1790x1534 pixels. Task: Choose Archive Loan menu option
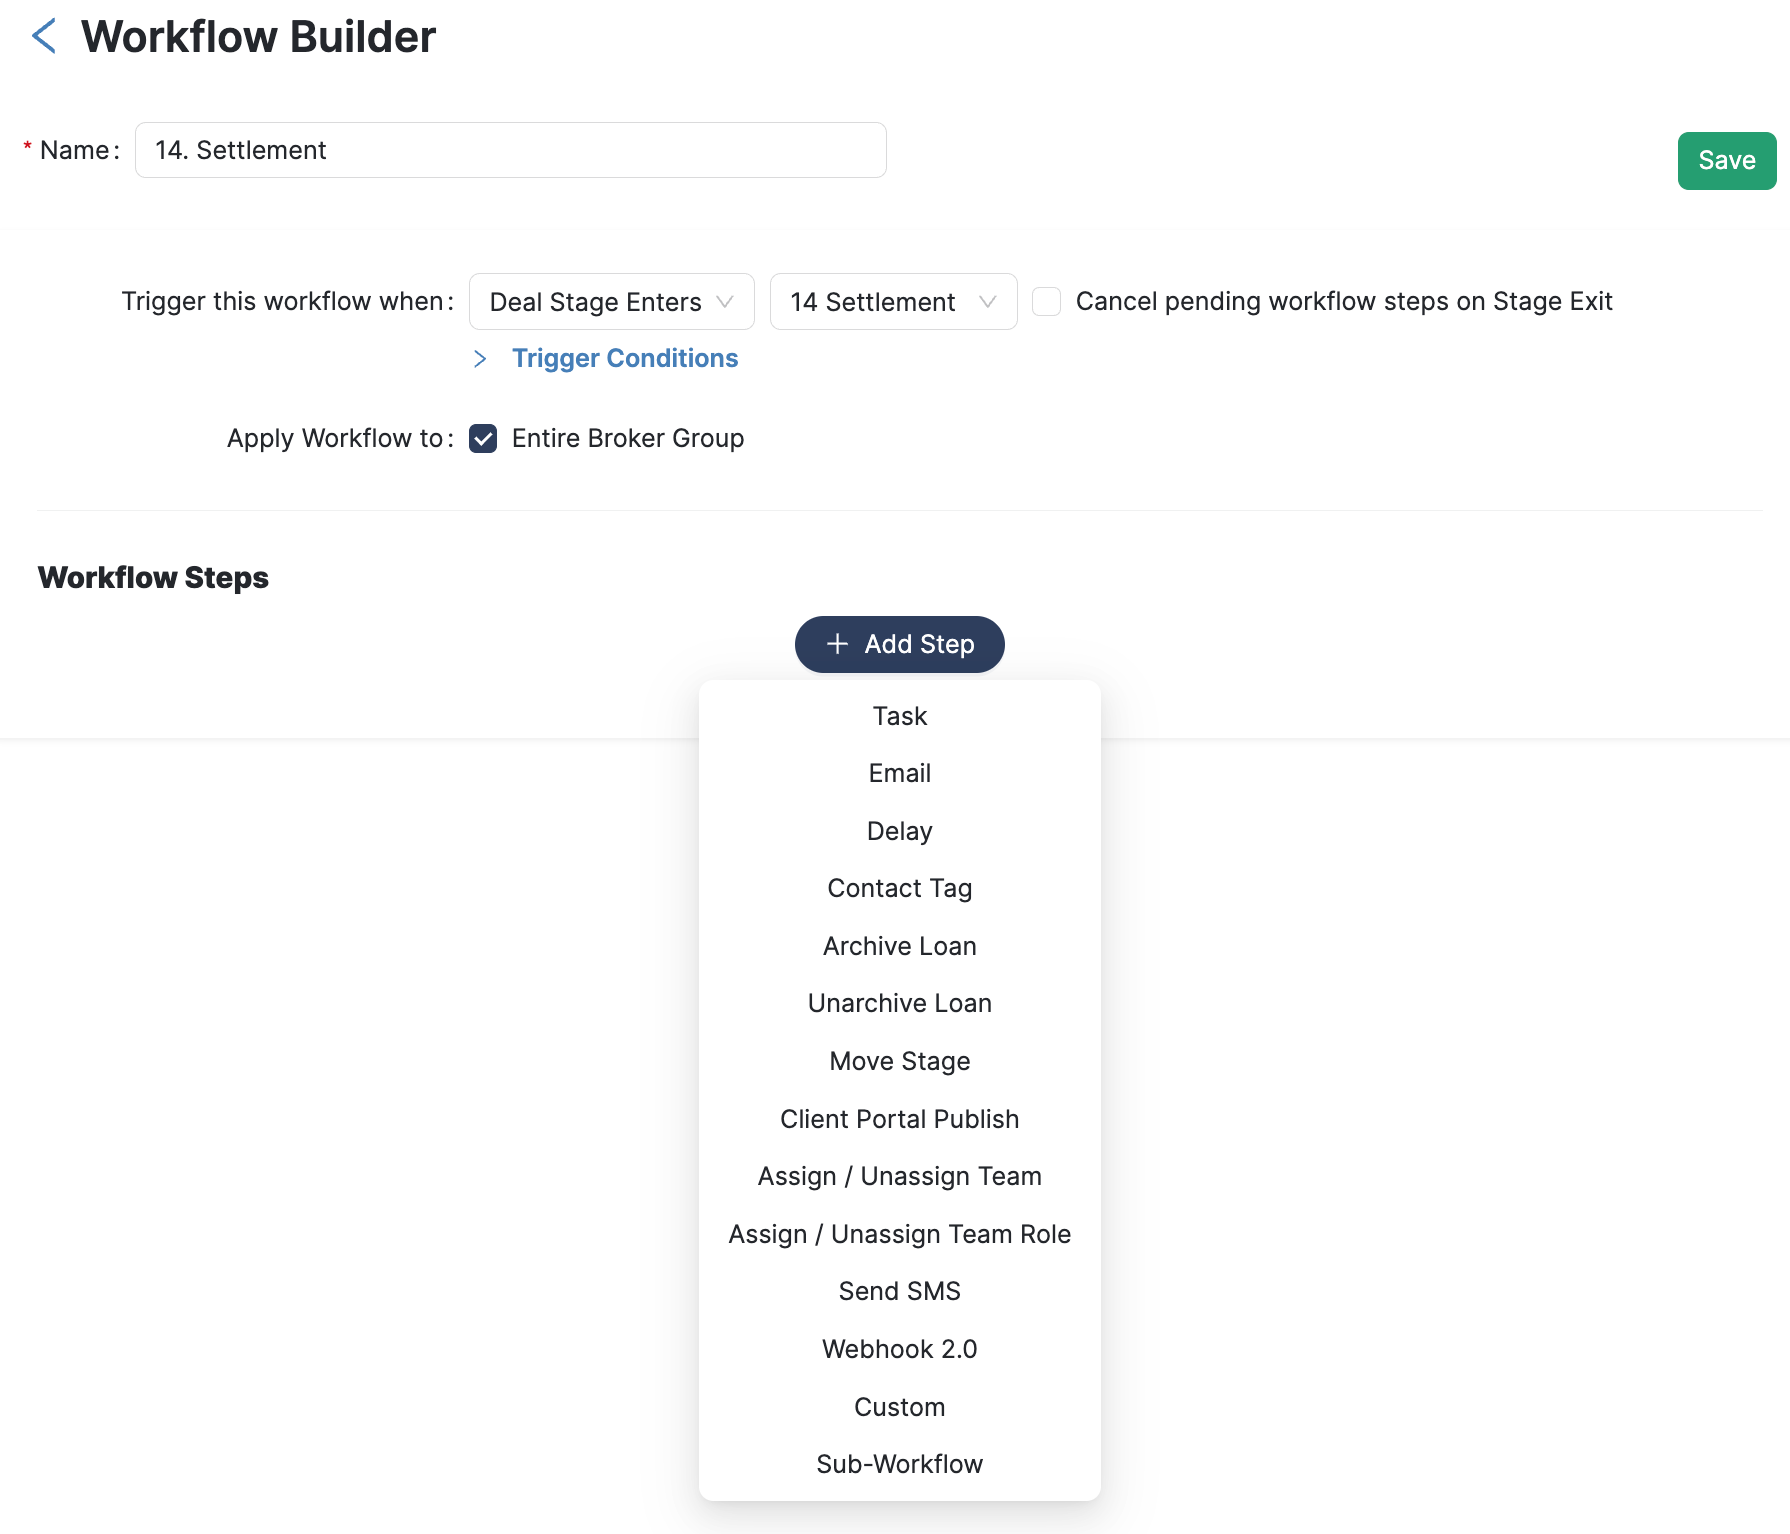pyautogui.click(x=899, y=946)
